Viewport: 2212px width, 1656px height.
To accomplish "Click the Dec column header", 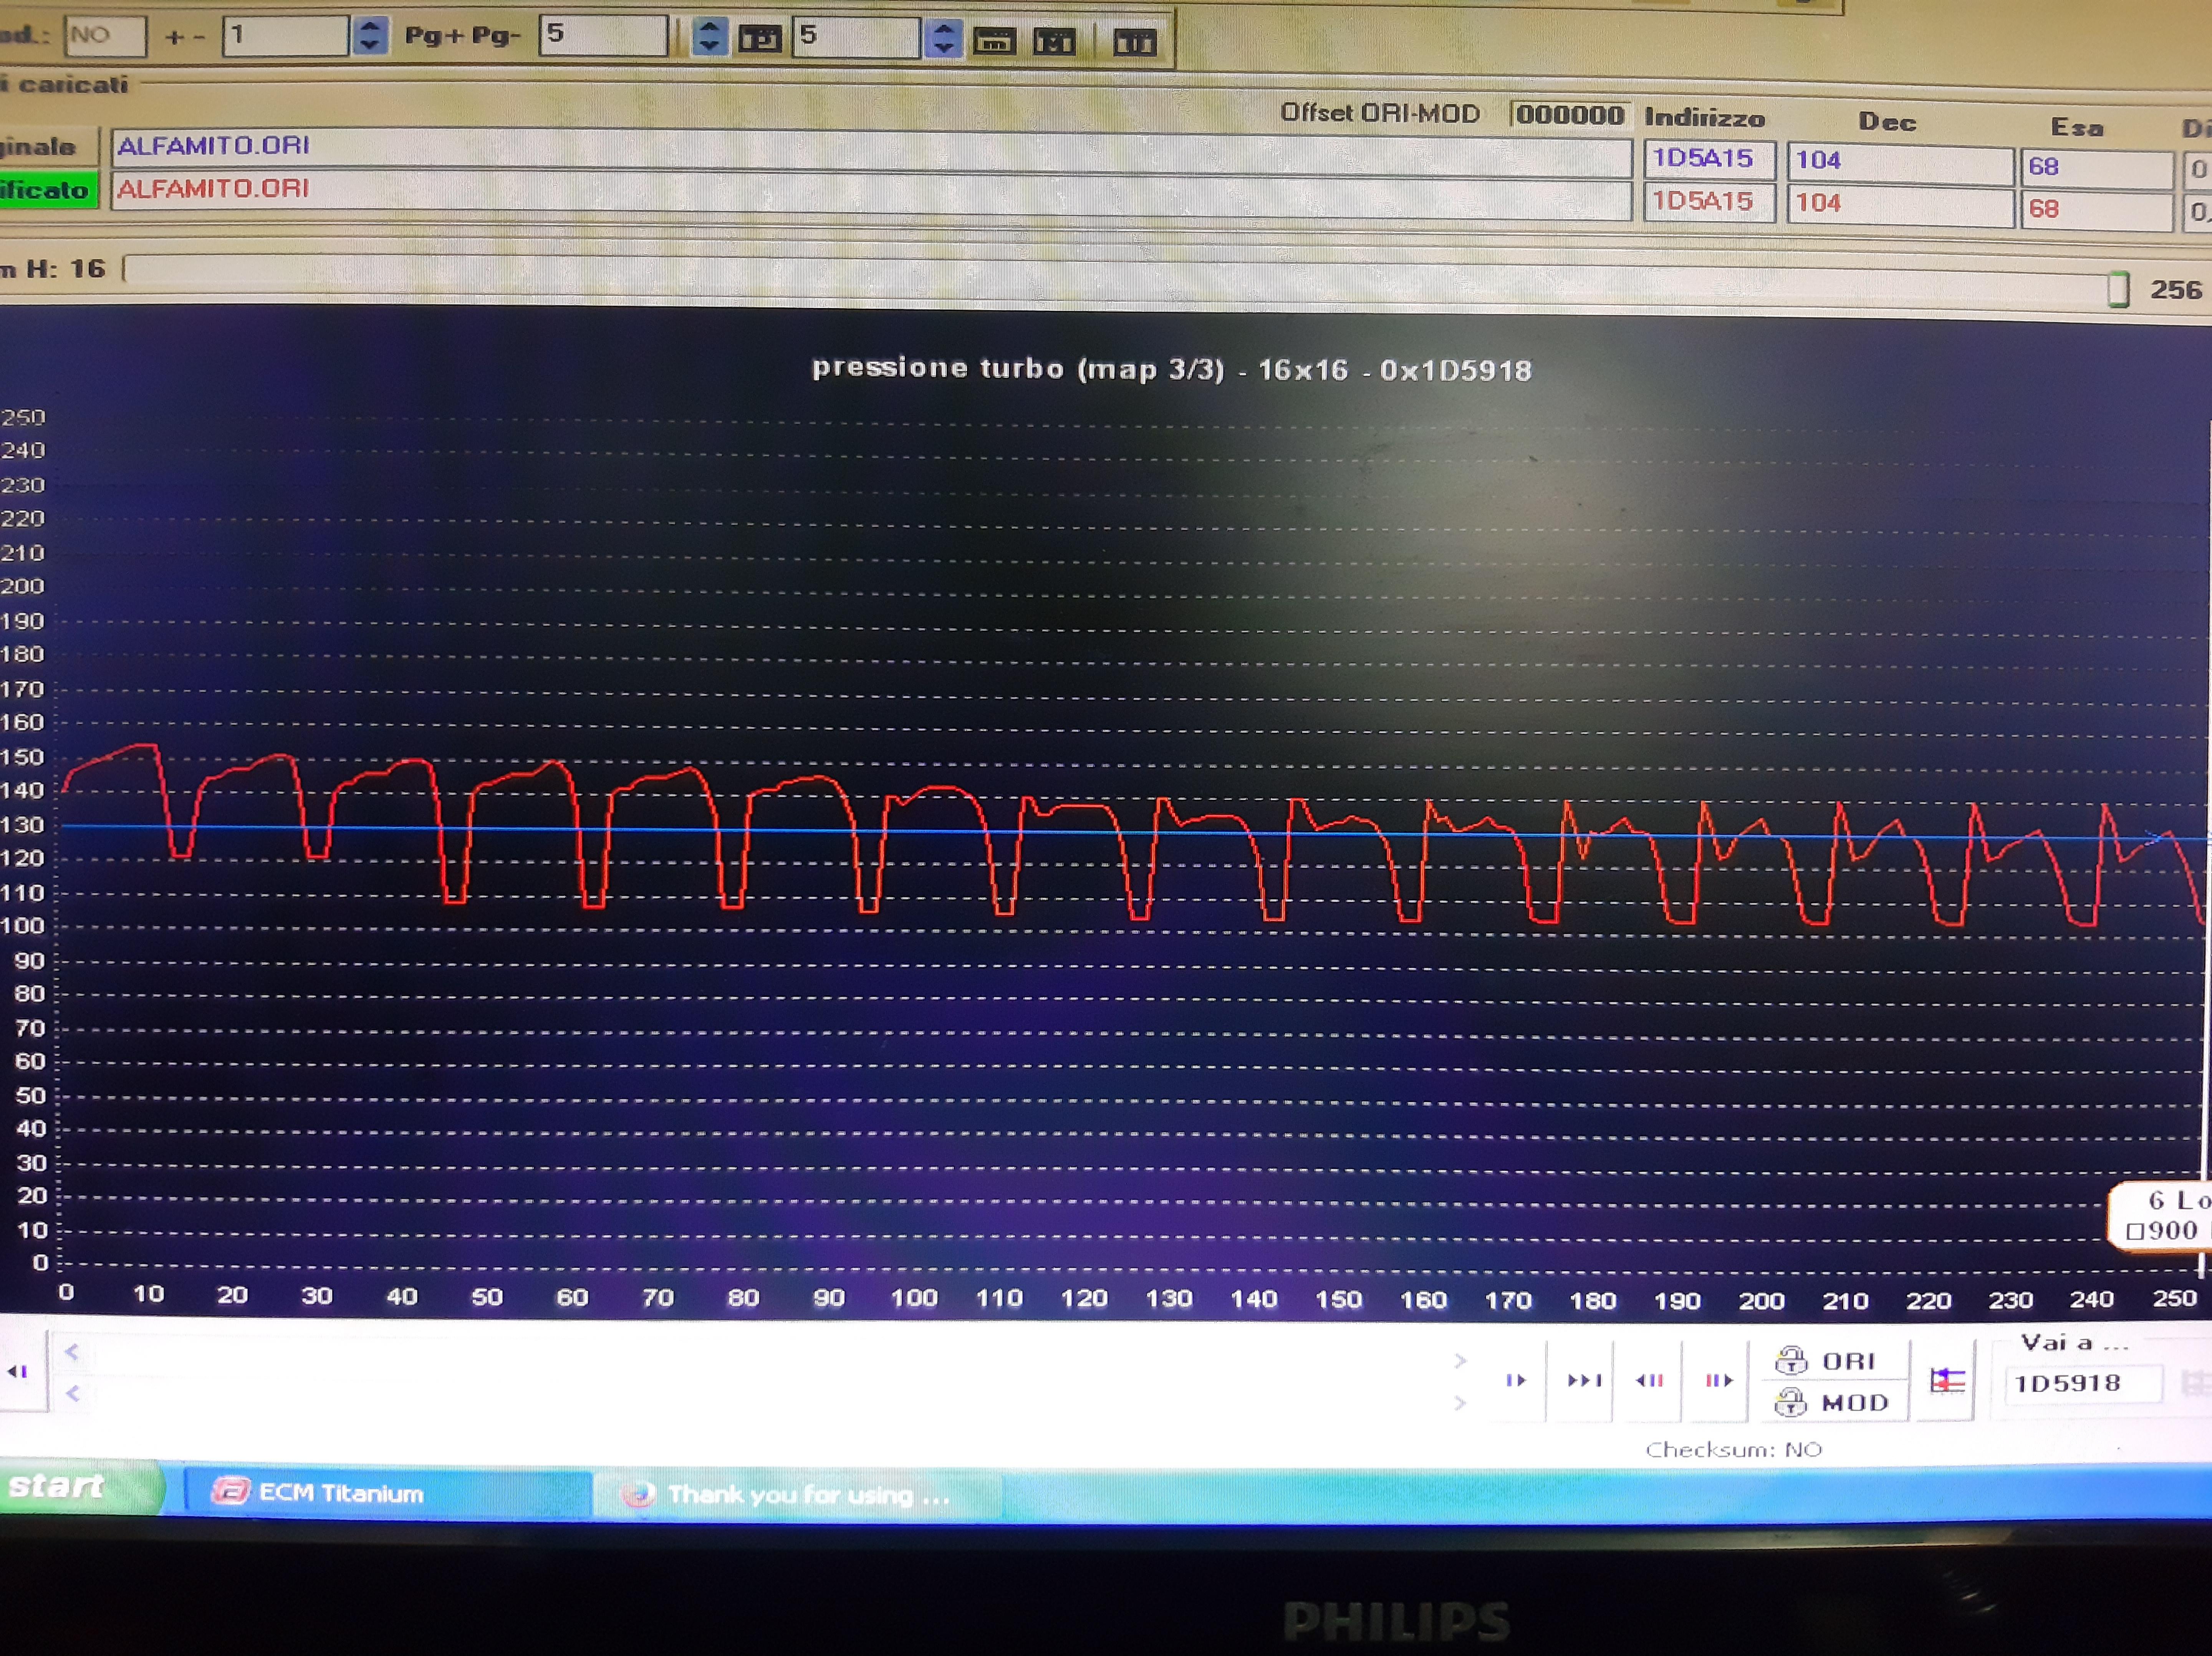I will (1887, 122).
